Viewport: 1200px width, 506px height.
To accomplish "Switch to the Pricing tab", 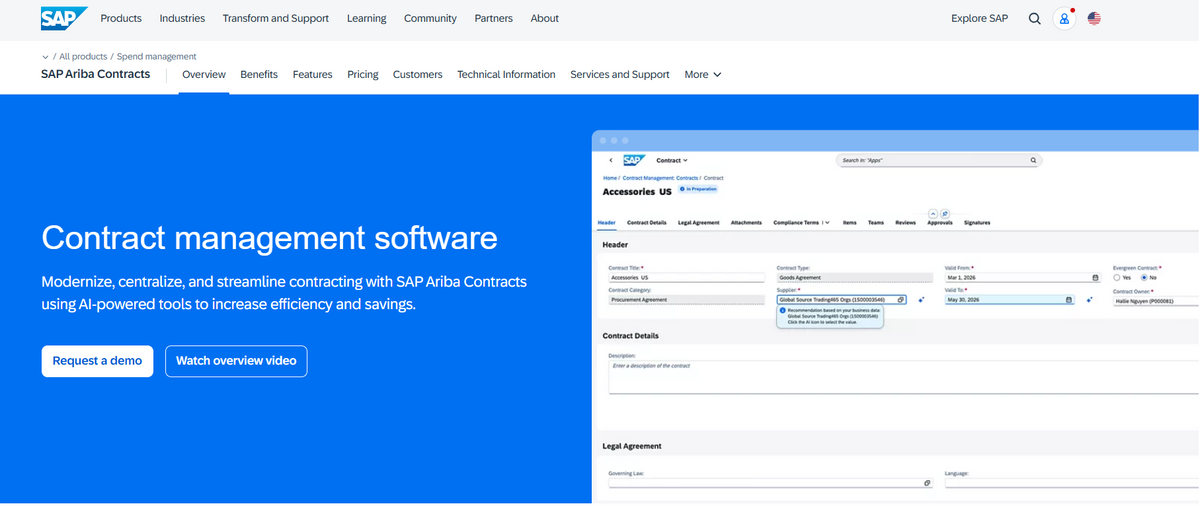I will point(363,74).
